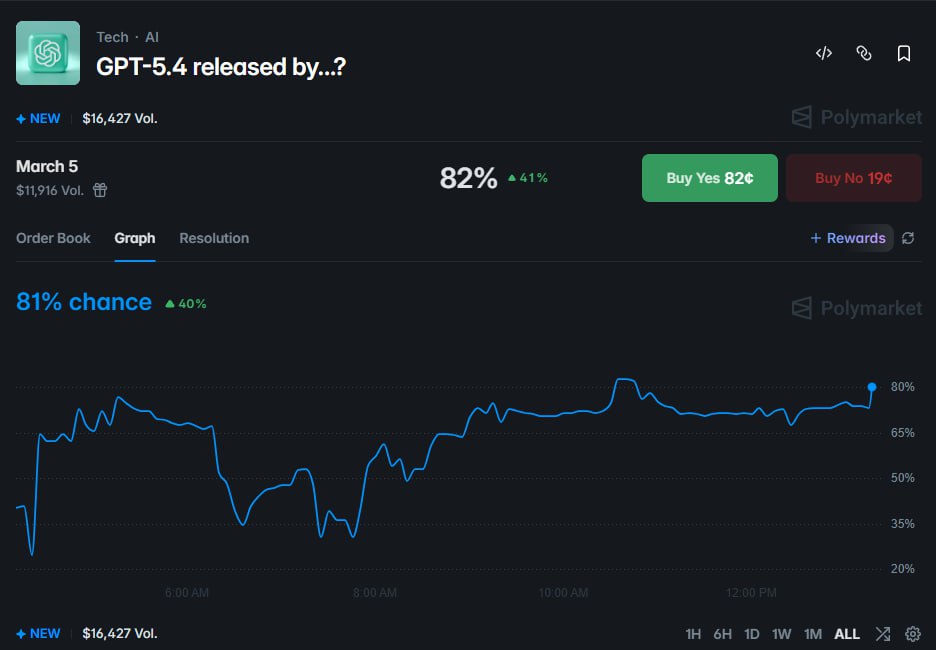936x650 pixels.
Task: Open the AI category link
Action: tap(151, 37)
